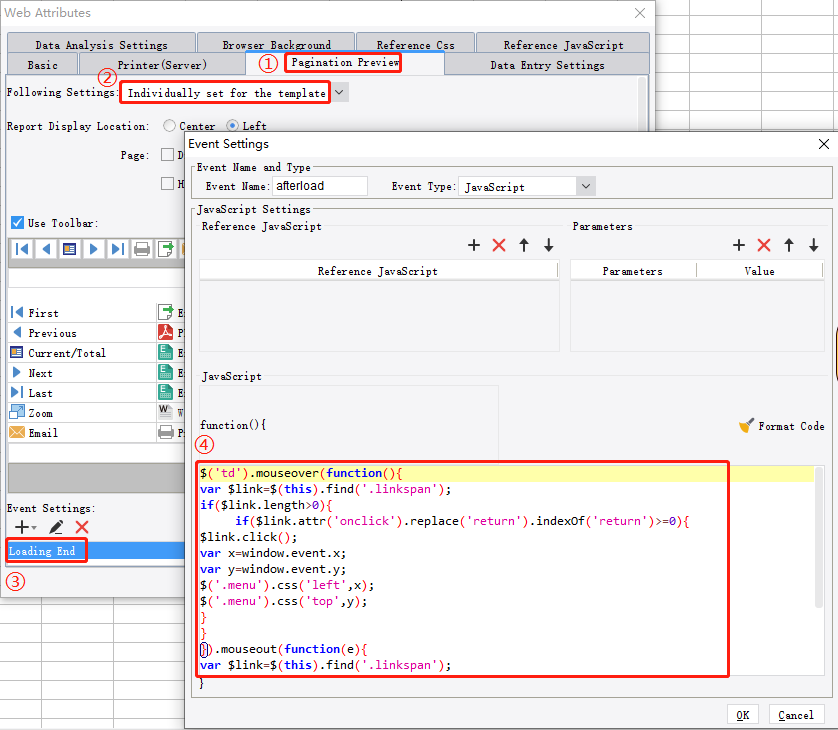Select the Center report display location radio
The height and width of the screenshot is (730, 838).
point(168,127)
